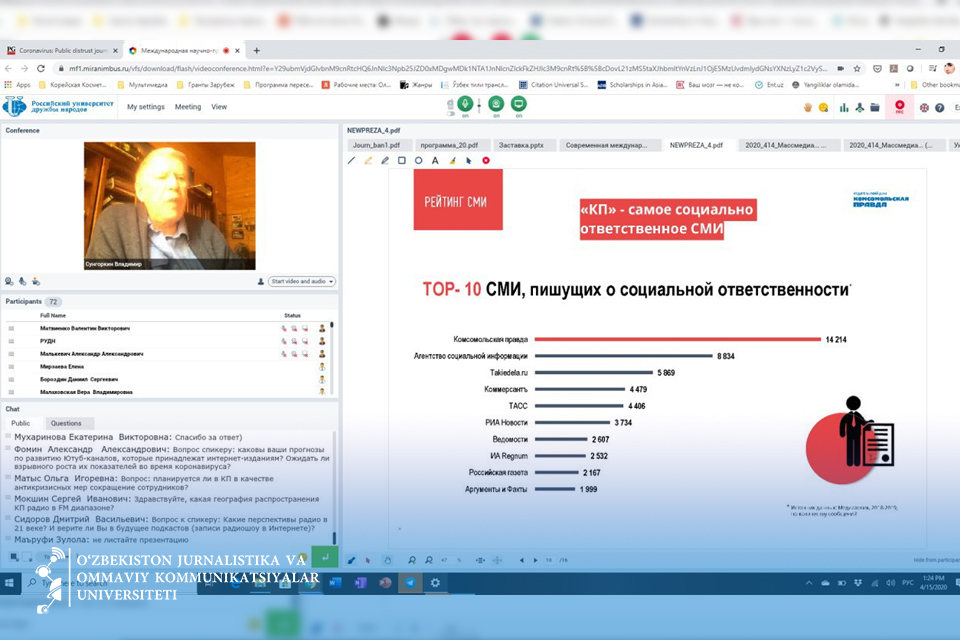This screenshot has height=640, width=960.
Task: Open the Meeting menu
Action: click(x=188, y=107)
